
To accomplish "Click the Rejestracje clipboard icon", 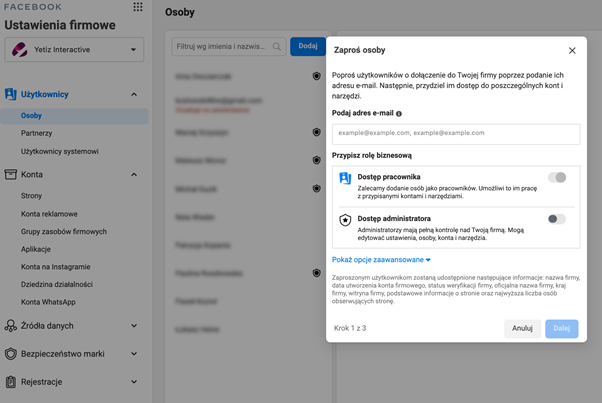I will click(11, 382).
